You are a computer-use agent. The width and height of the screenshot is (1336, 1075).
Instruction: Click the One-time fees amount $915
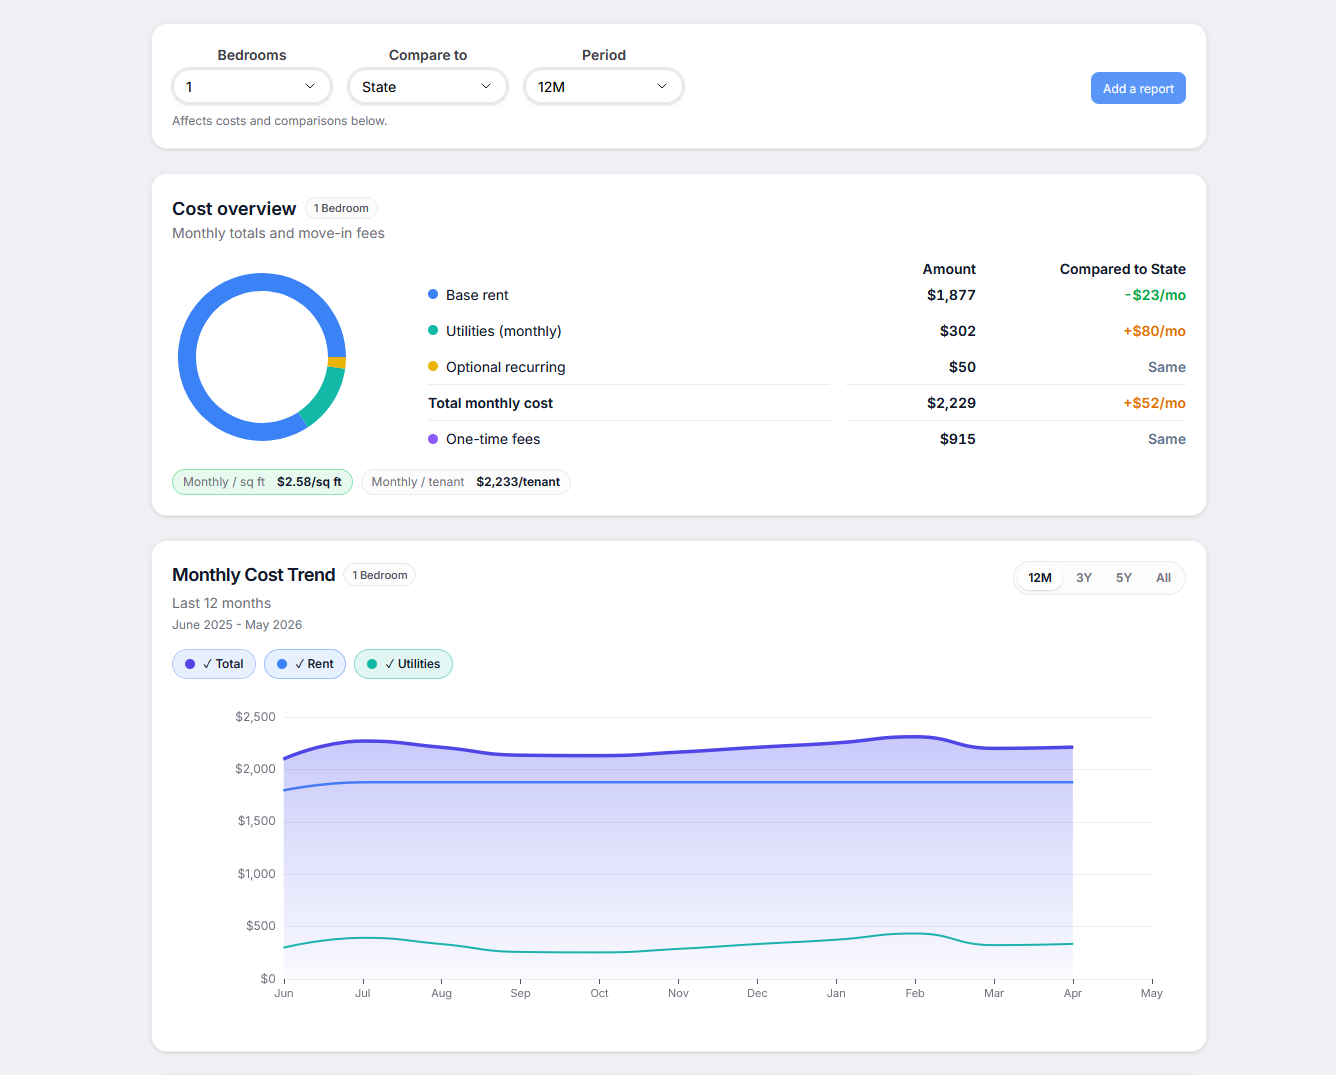pyautogui.click(x=957, y=439)
